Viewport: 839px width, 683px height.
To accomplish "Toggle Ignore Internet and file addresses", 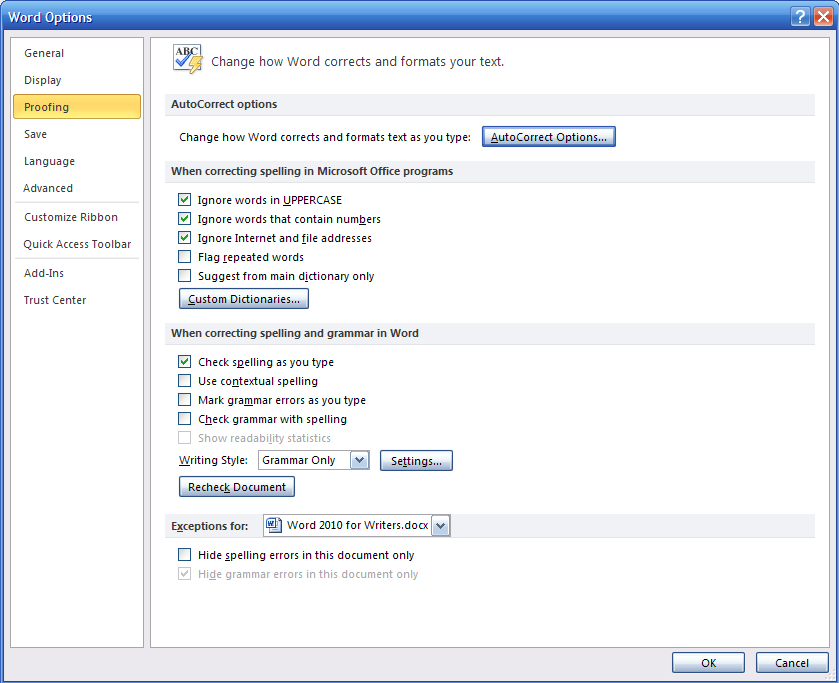I will (x=185, y=238).
